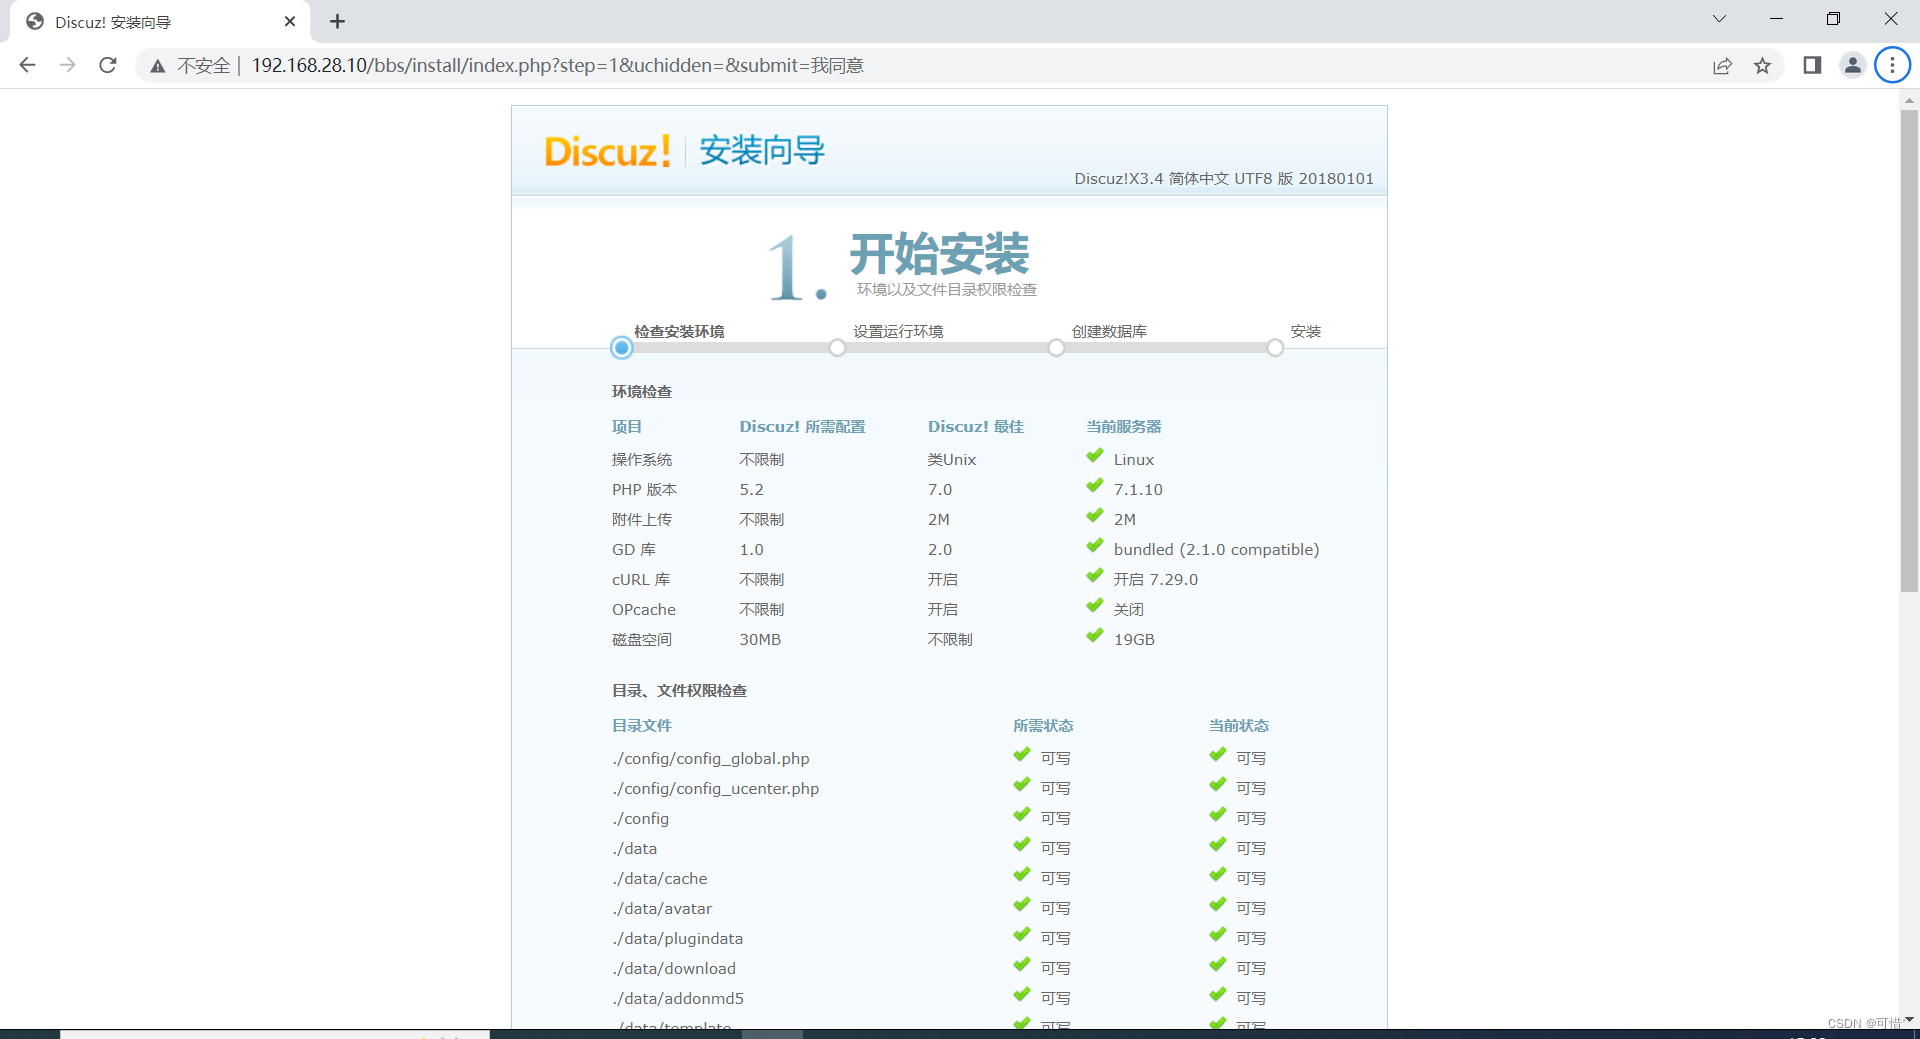Click the browser forward arrow
Viewport: 1920px width, 1039px height.
(67, 65)
